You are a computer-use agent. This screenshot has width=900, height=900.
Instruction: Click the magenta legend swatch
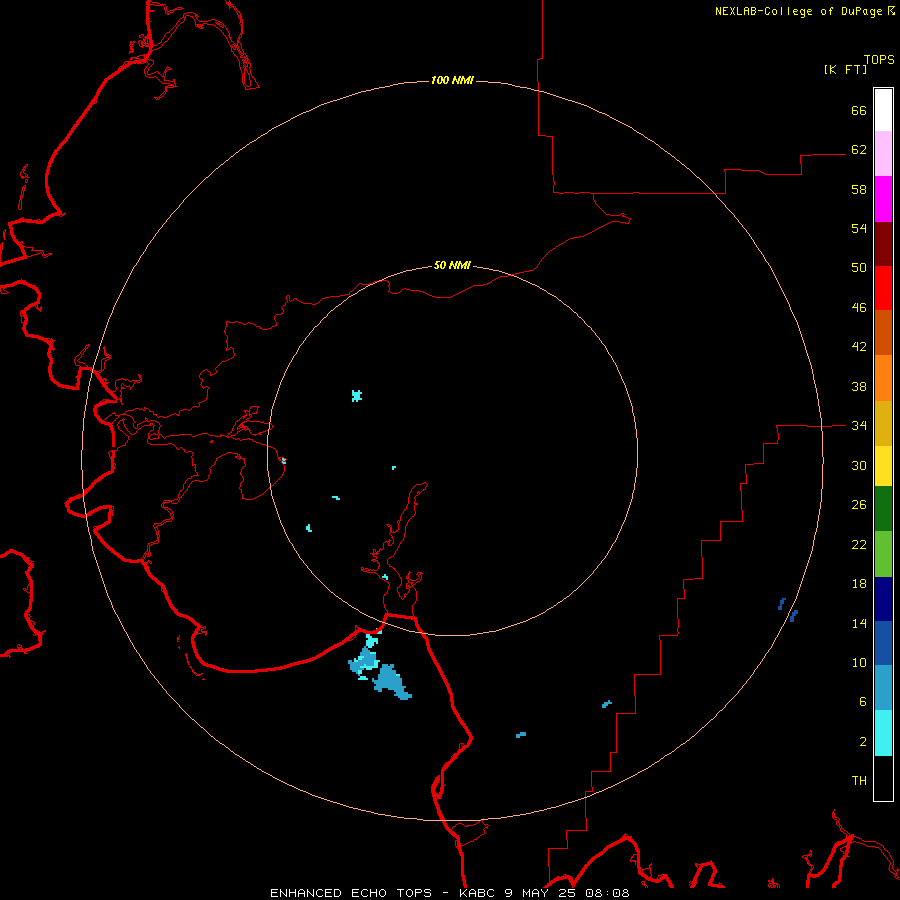pyautogui.click(x=883, y=199)
